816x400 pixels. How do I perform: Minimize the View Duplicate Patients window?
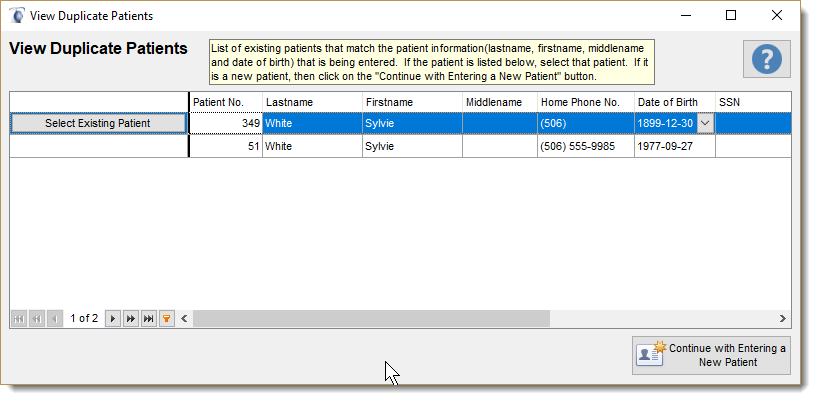(x=685, y=16)
